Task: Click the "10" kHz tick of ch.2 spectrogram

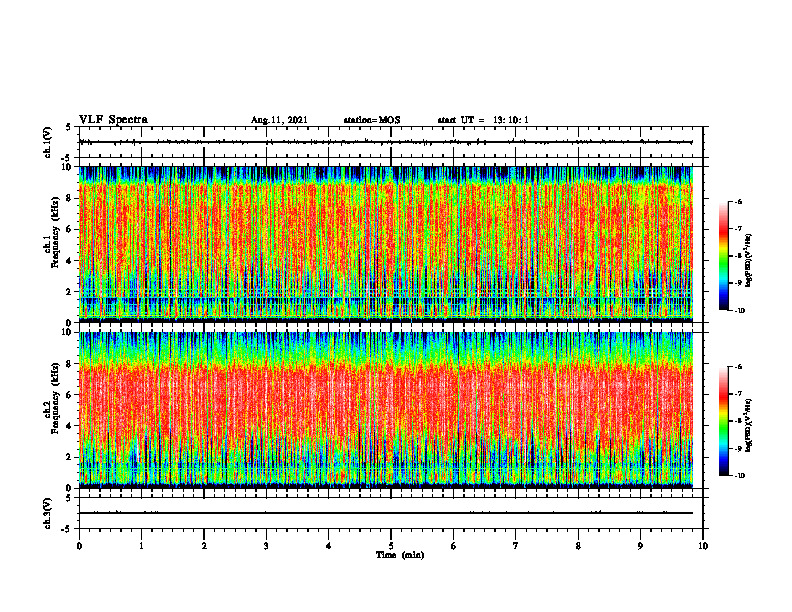Action: [x=68, y=332]
